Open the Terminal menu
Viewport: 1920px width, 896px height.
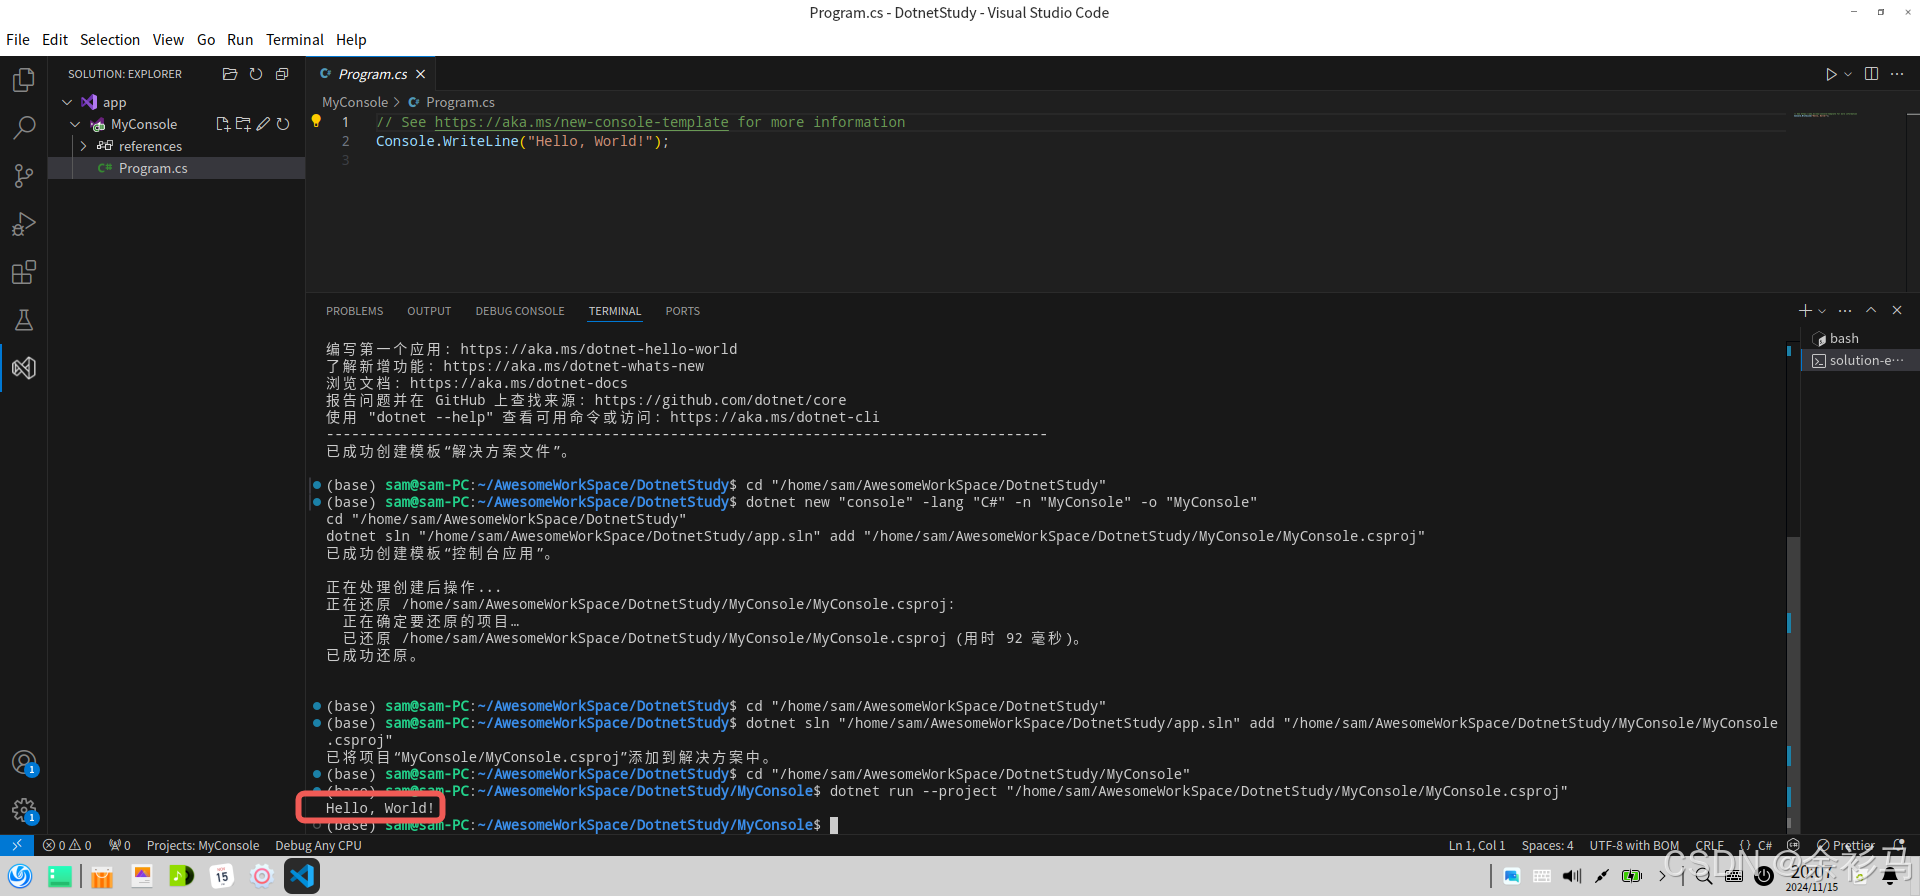[x=295, y=40]
